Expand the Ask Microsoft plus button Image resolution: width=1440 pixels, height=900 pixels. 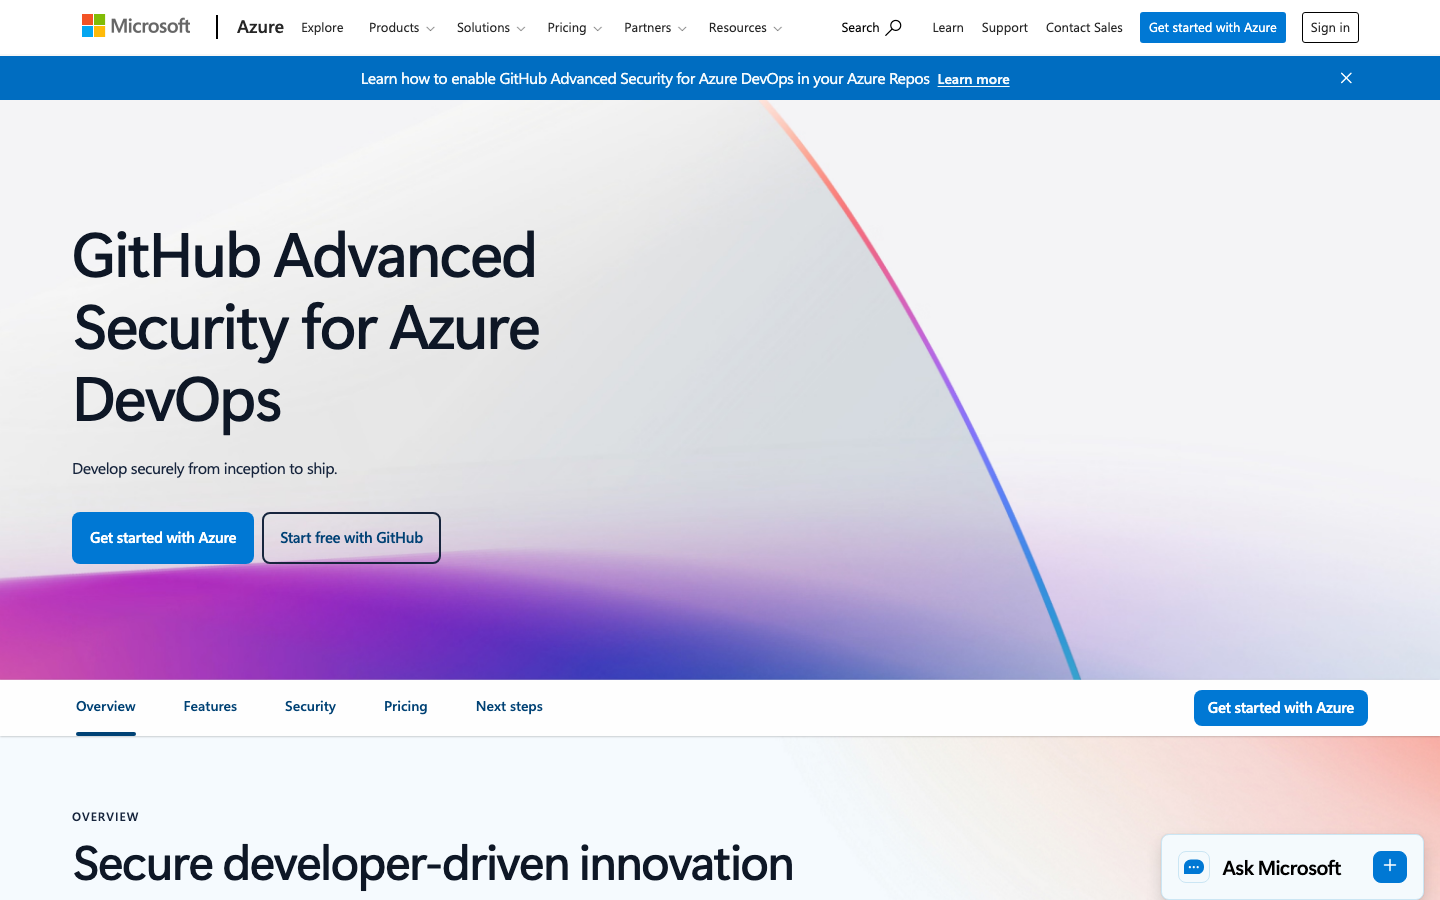tap(1390, 866)
